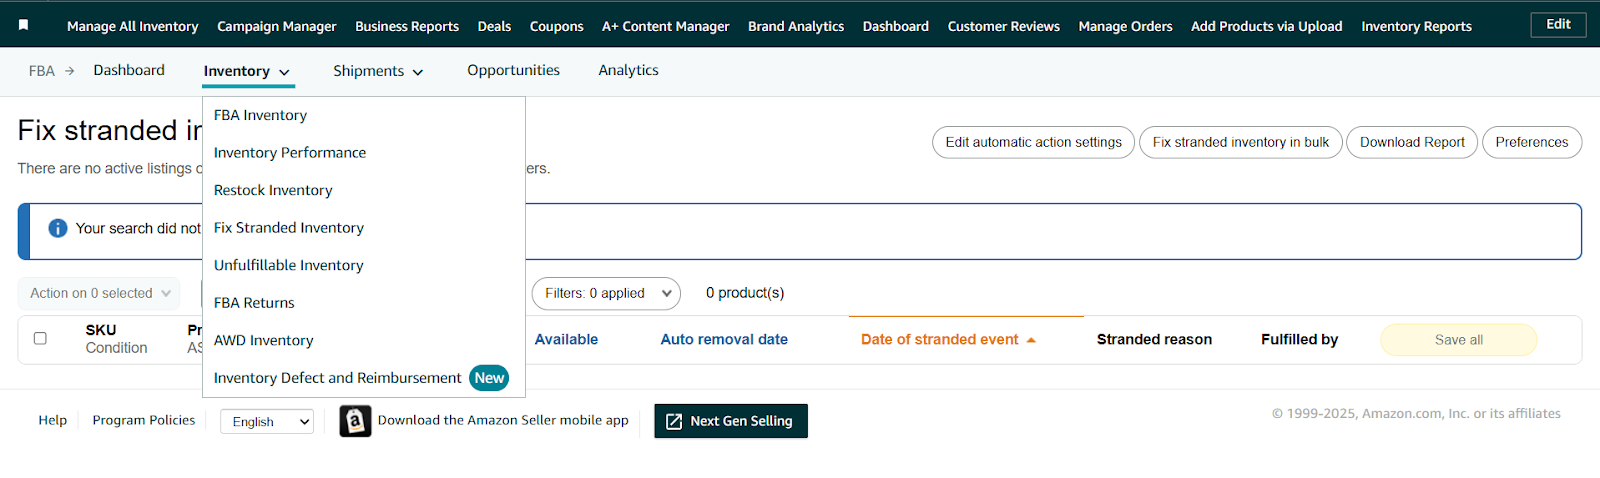Open the Preferences button
Viewport: 1600px width, 478px height.
pyautogui.click(x=1532, y=142)
